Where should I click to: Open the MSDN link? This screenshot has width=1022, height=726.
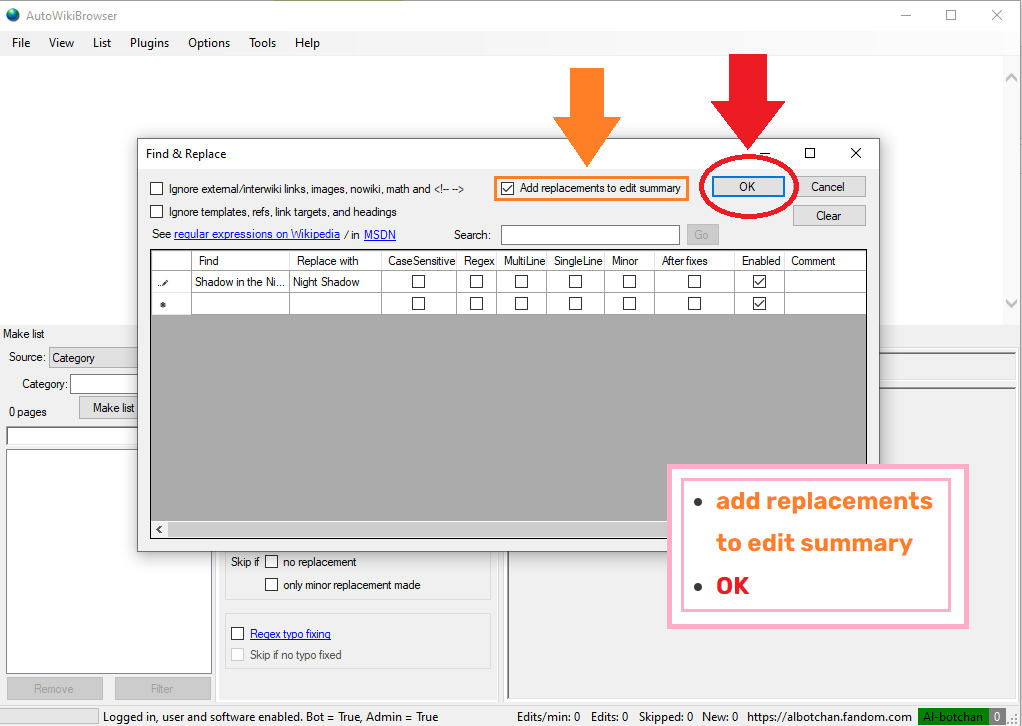click(379, 235)
